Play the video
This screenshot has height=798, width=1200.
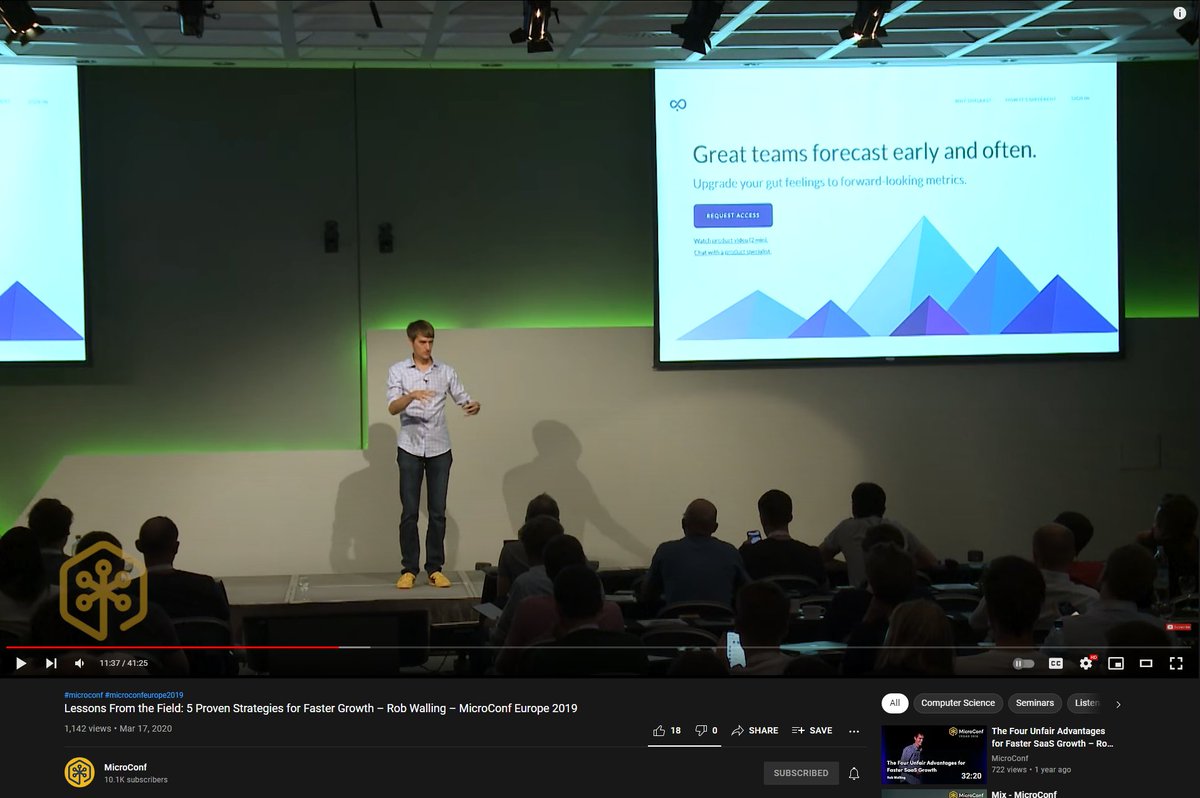(20, 663)
